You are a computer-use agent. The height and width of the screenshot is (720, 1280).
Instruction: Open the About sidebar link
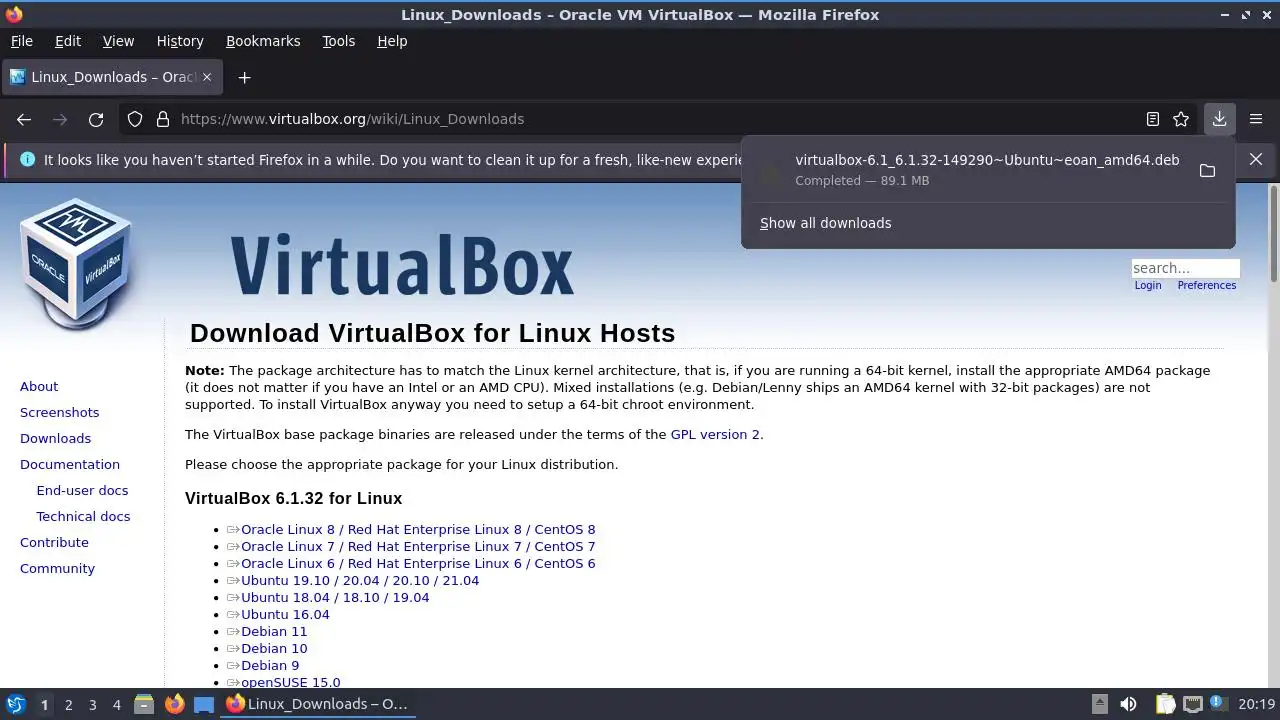[39, 386]
